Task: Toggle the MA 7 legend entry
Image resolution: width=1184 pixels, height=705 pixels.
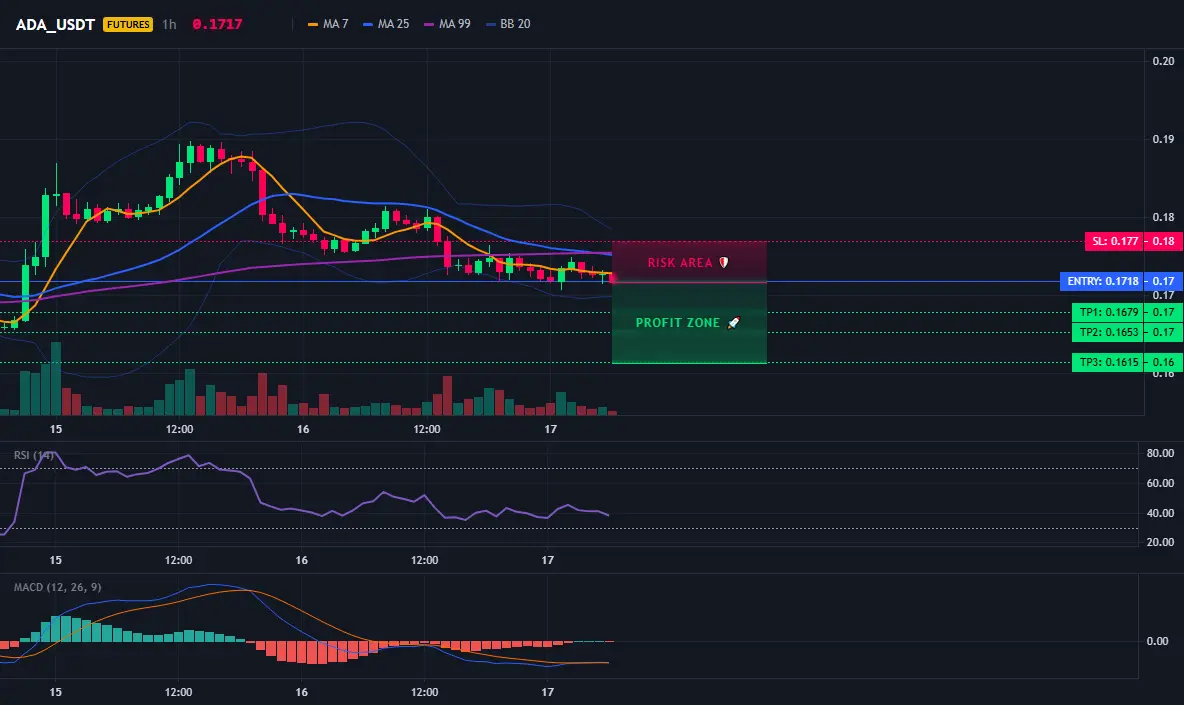Action: click(x=328, y=24)
